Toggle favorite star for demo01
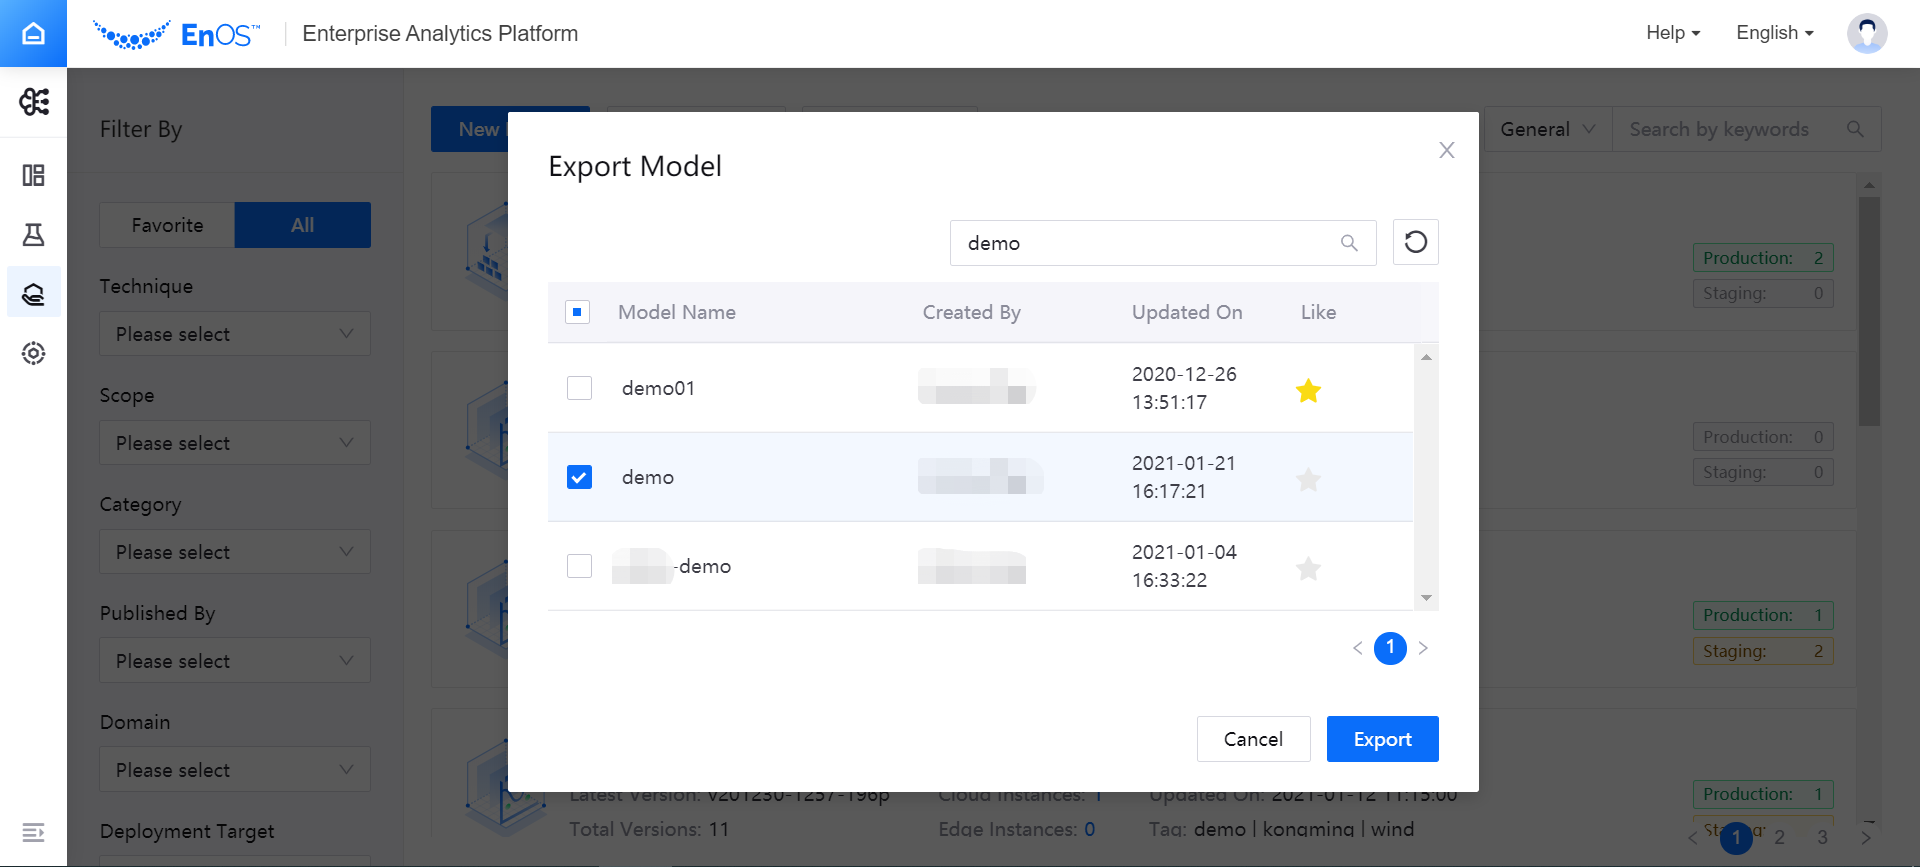The width and height of the screenshot is (1920, 867). click(x=1308, y=390)
